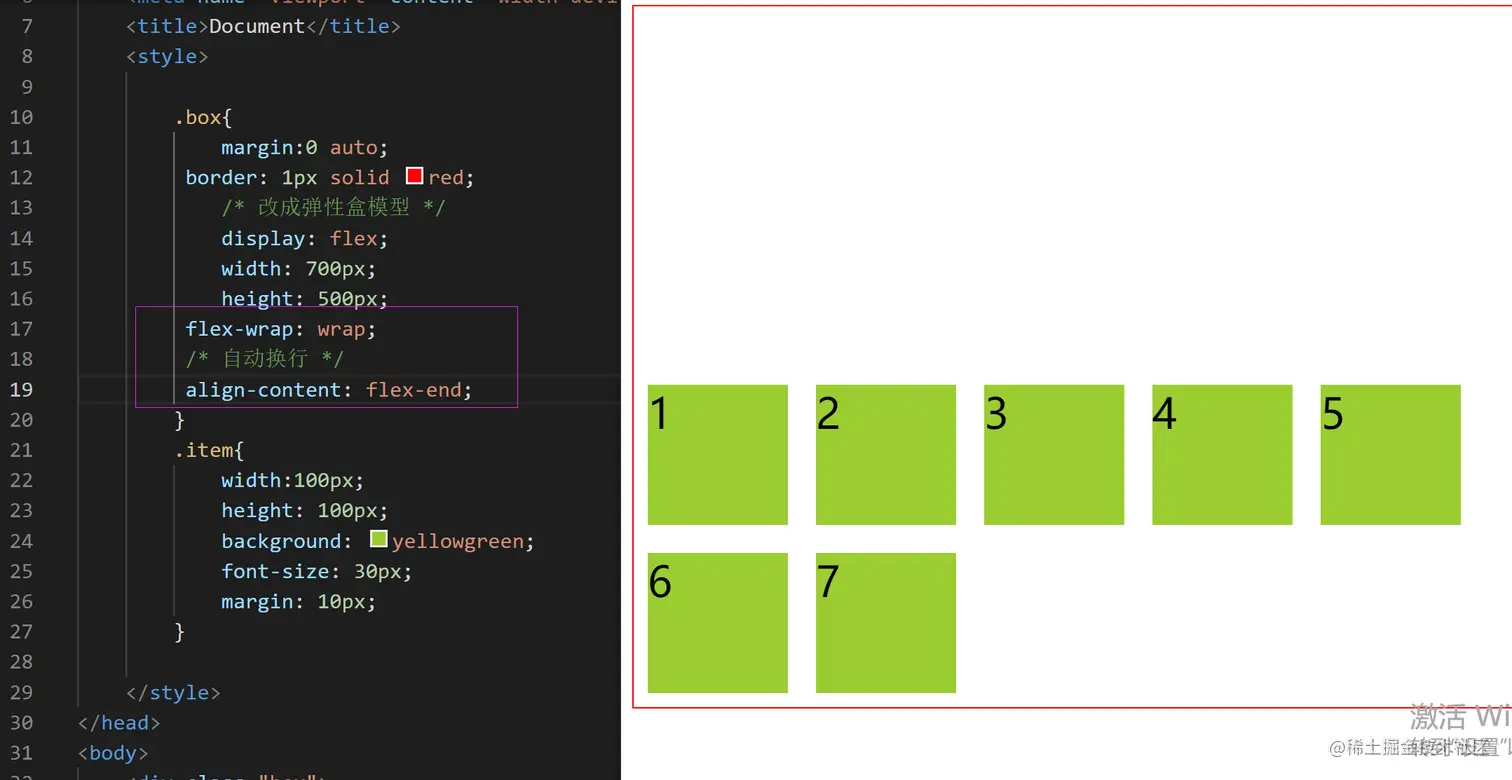
Task: Click the yellowgreen color swatch in background rule
Action: coord(379,539)
